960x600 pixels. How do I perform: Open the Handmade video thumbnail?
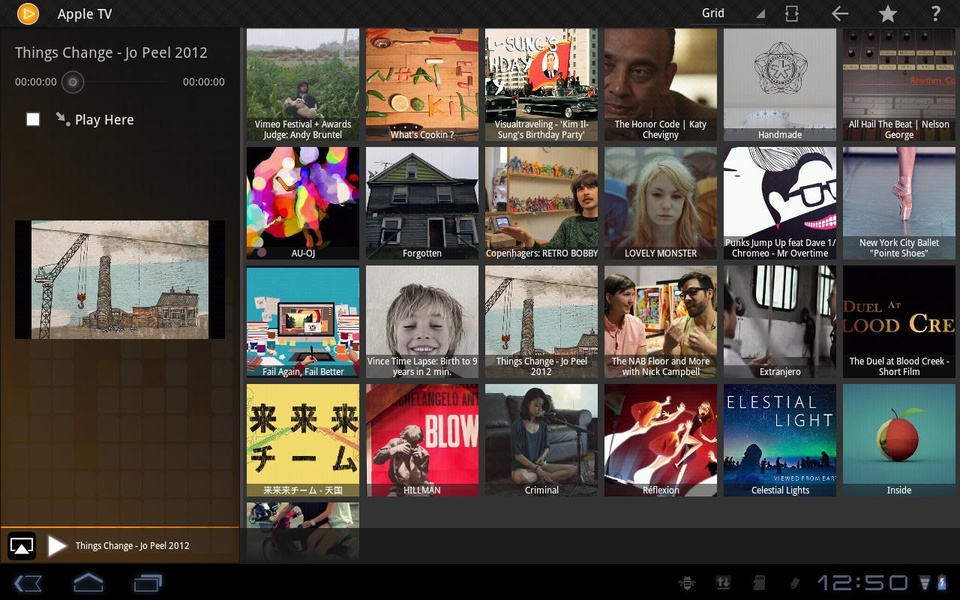[x=780, y=85]
